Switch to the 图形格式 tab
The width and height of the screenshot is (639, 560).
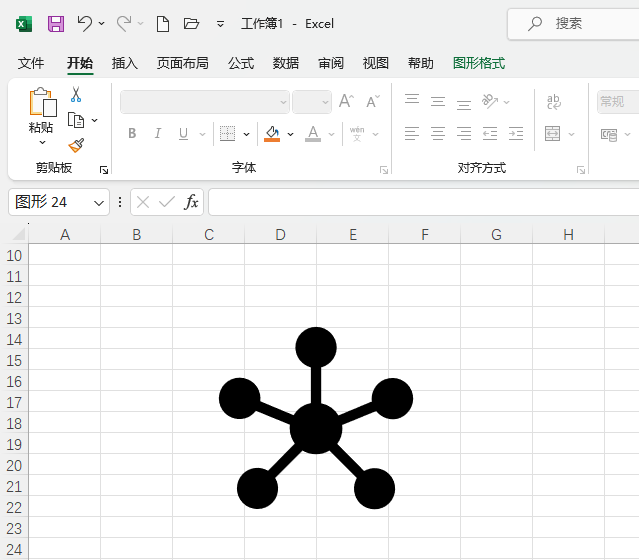pyautogui.click(x=479, y=63)
